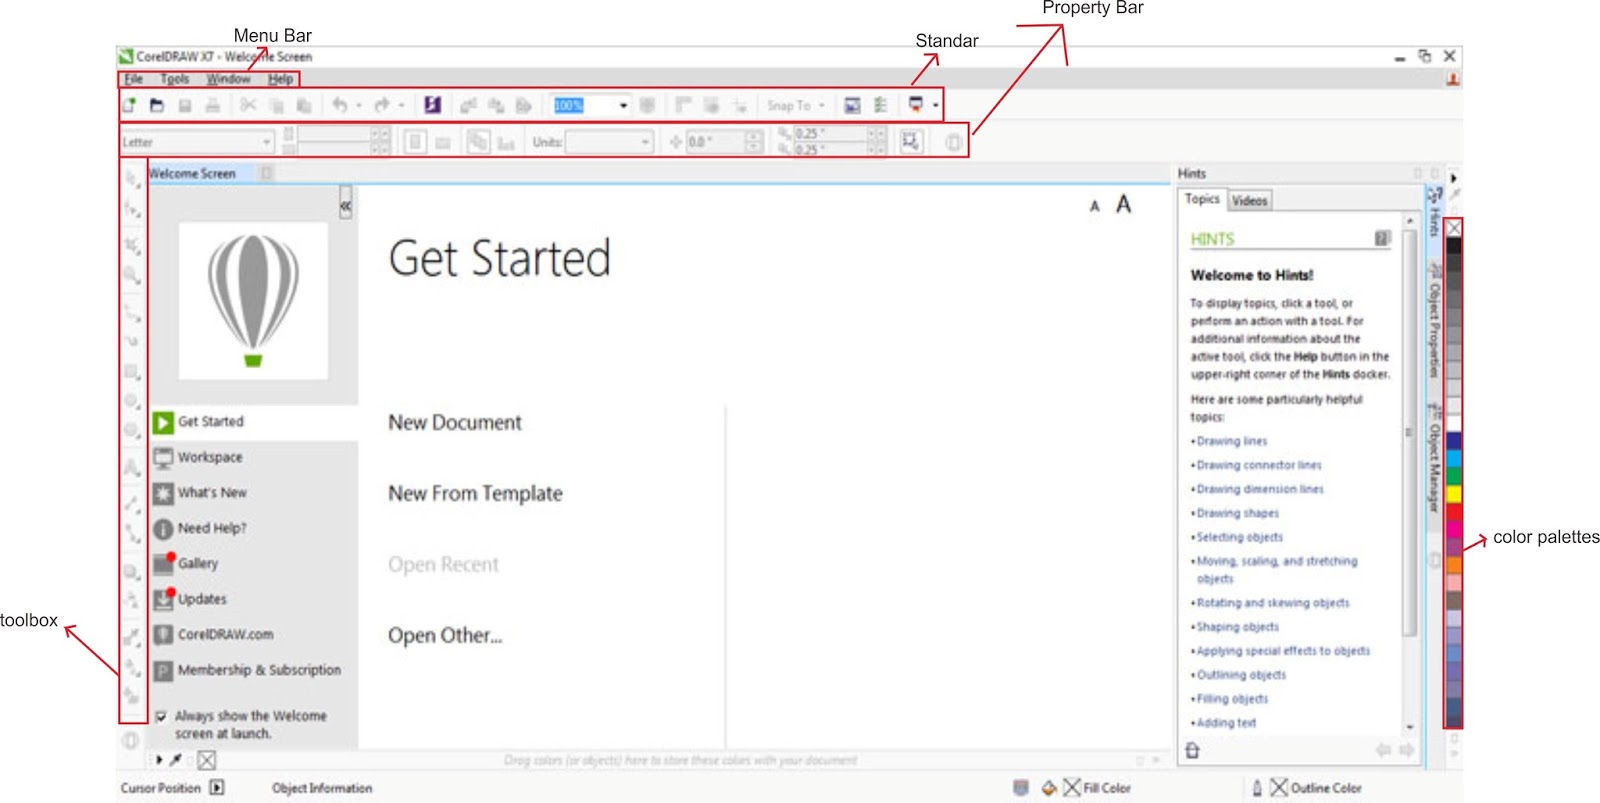
Task: Click the outline pen icon in status bar
Action: pyautogui.click(x=1257, y=788)
